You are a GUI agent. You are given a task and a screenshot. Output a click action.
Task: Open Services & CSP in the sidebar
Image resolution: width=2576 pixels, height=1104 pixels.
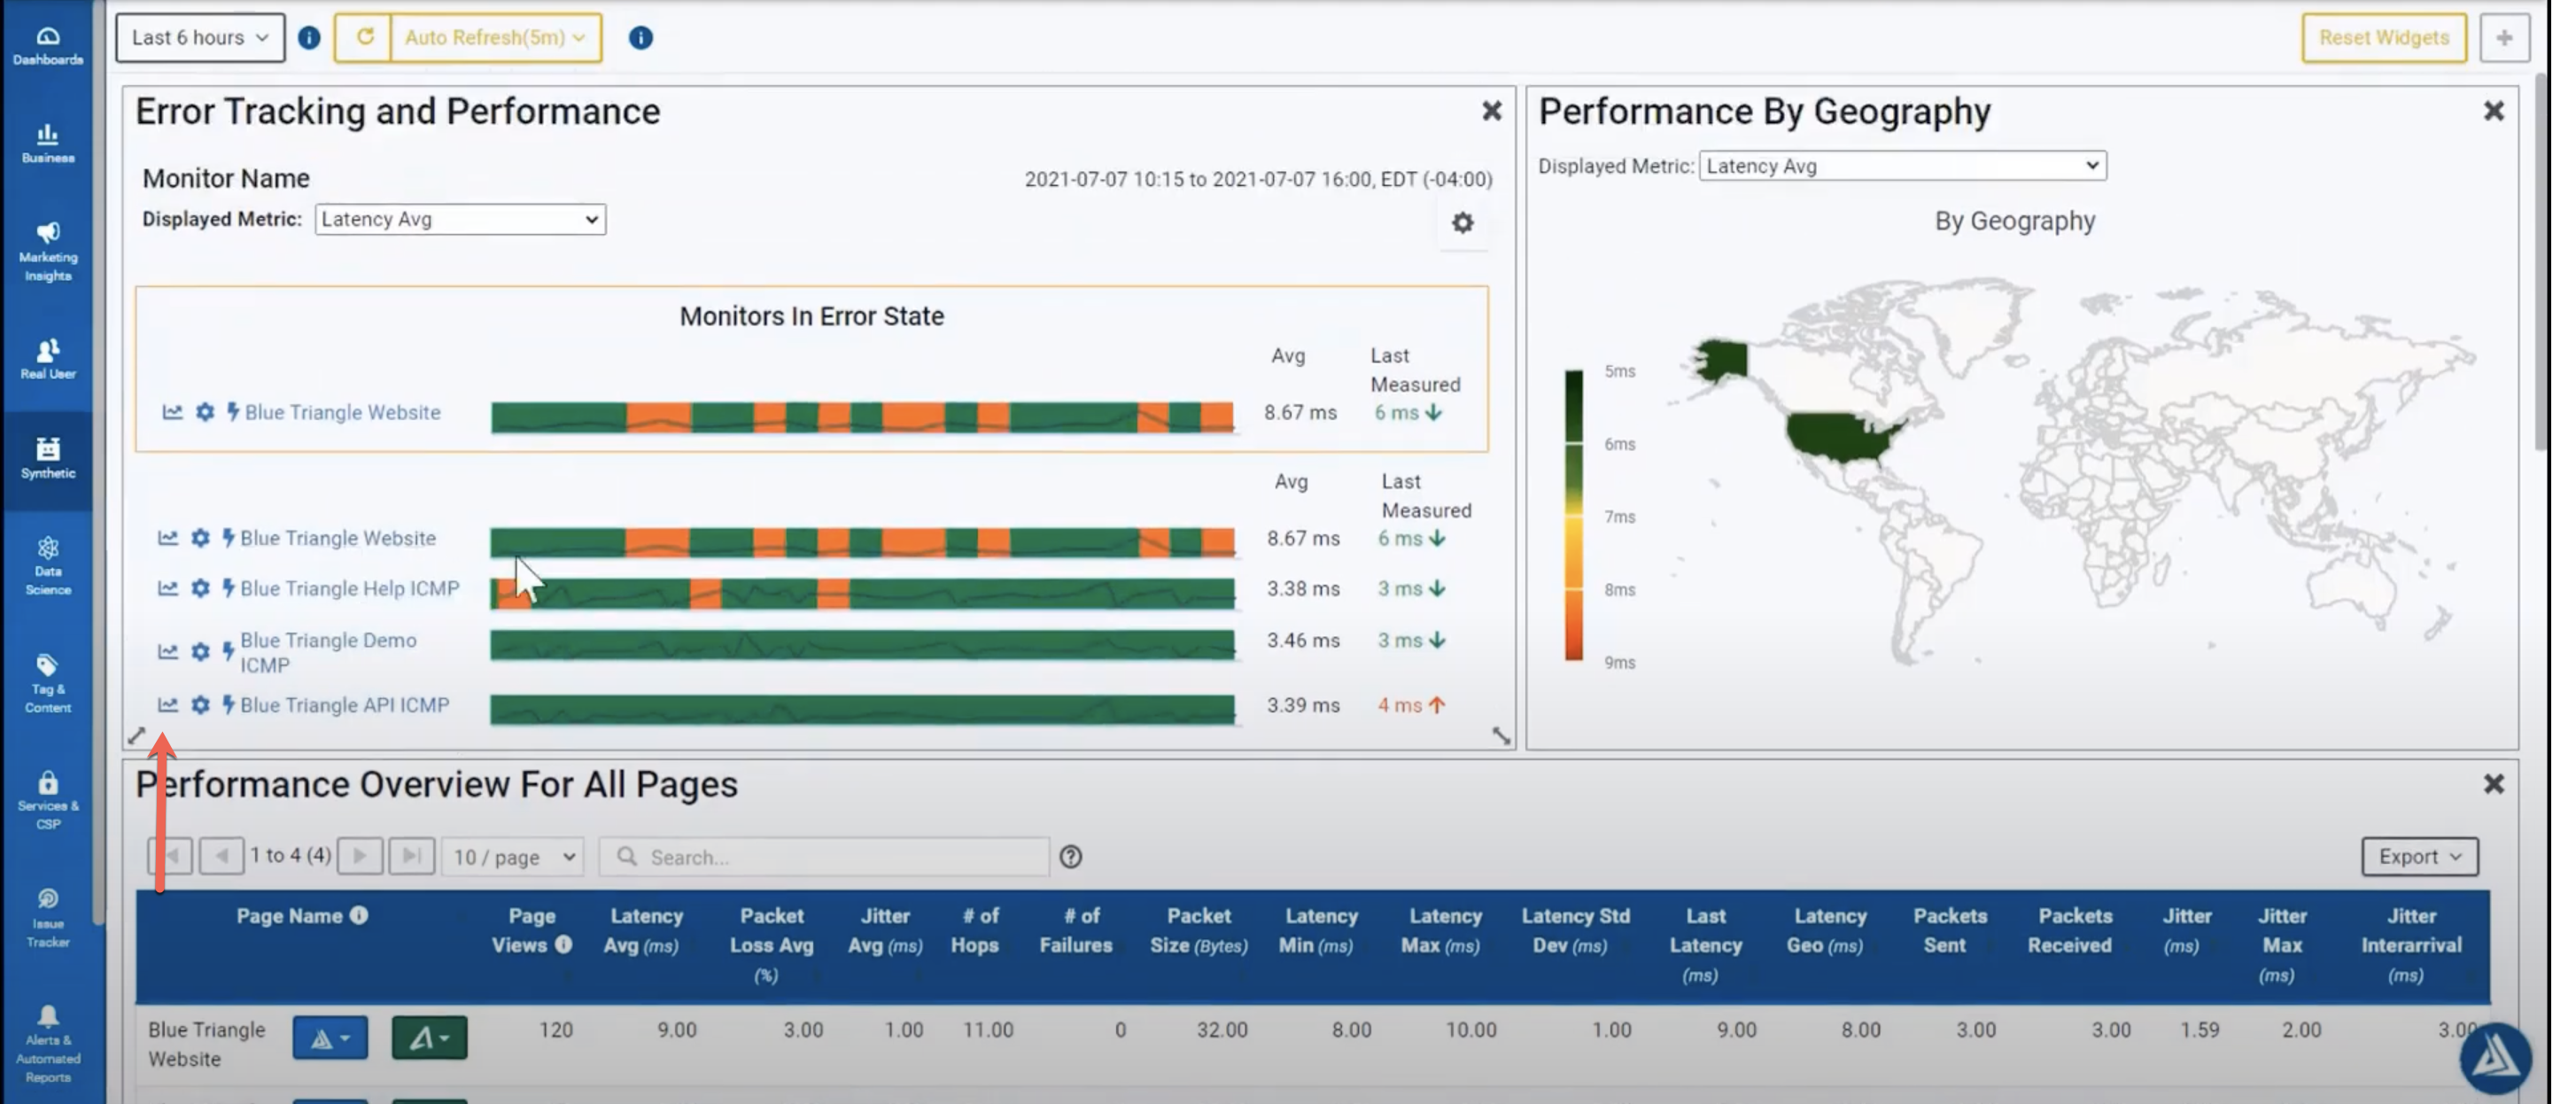tap(47, 800)
